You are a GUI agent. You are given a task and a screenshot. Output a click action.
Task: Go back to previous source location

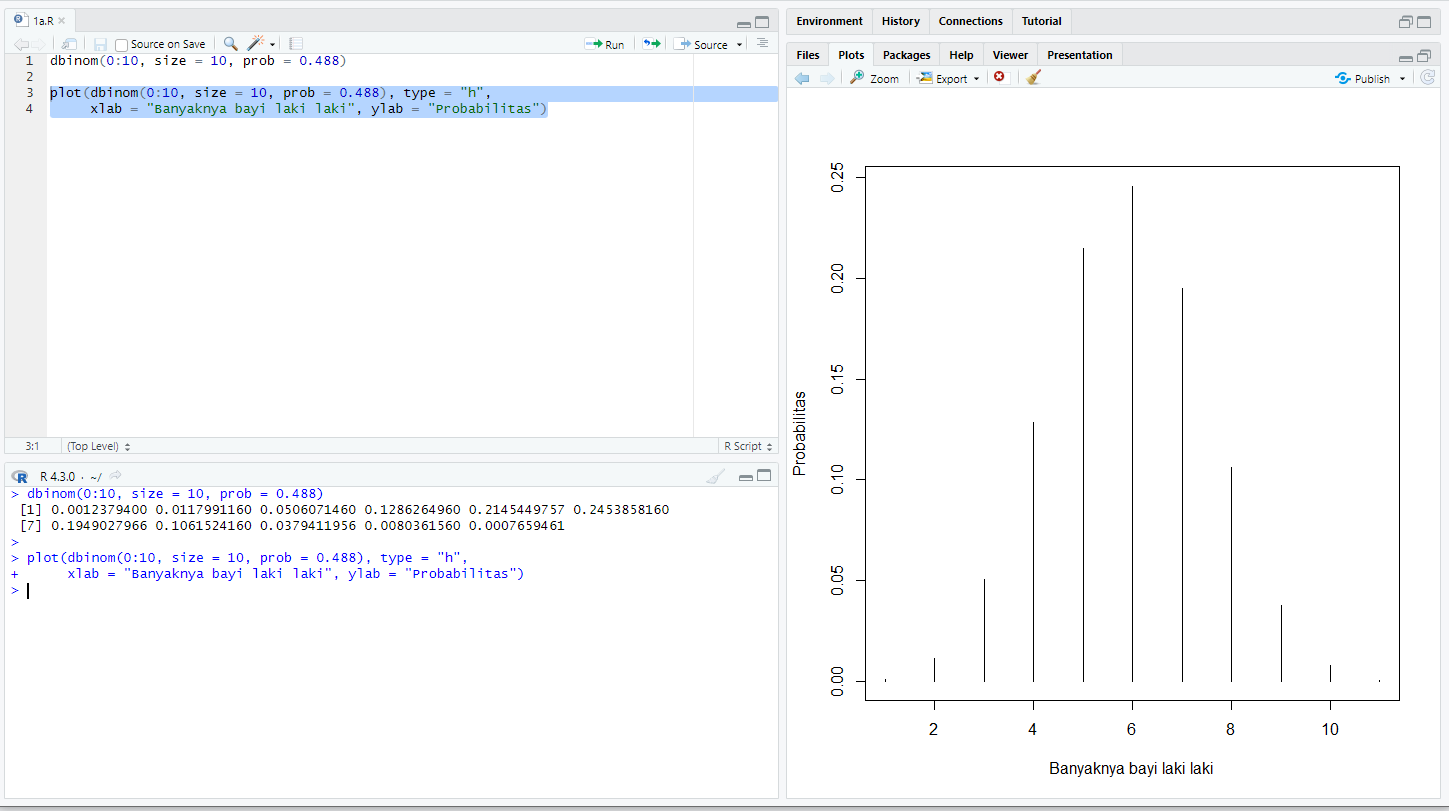[20, 44]
